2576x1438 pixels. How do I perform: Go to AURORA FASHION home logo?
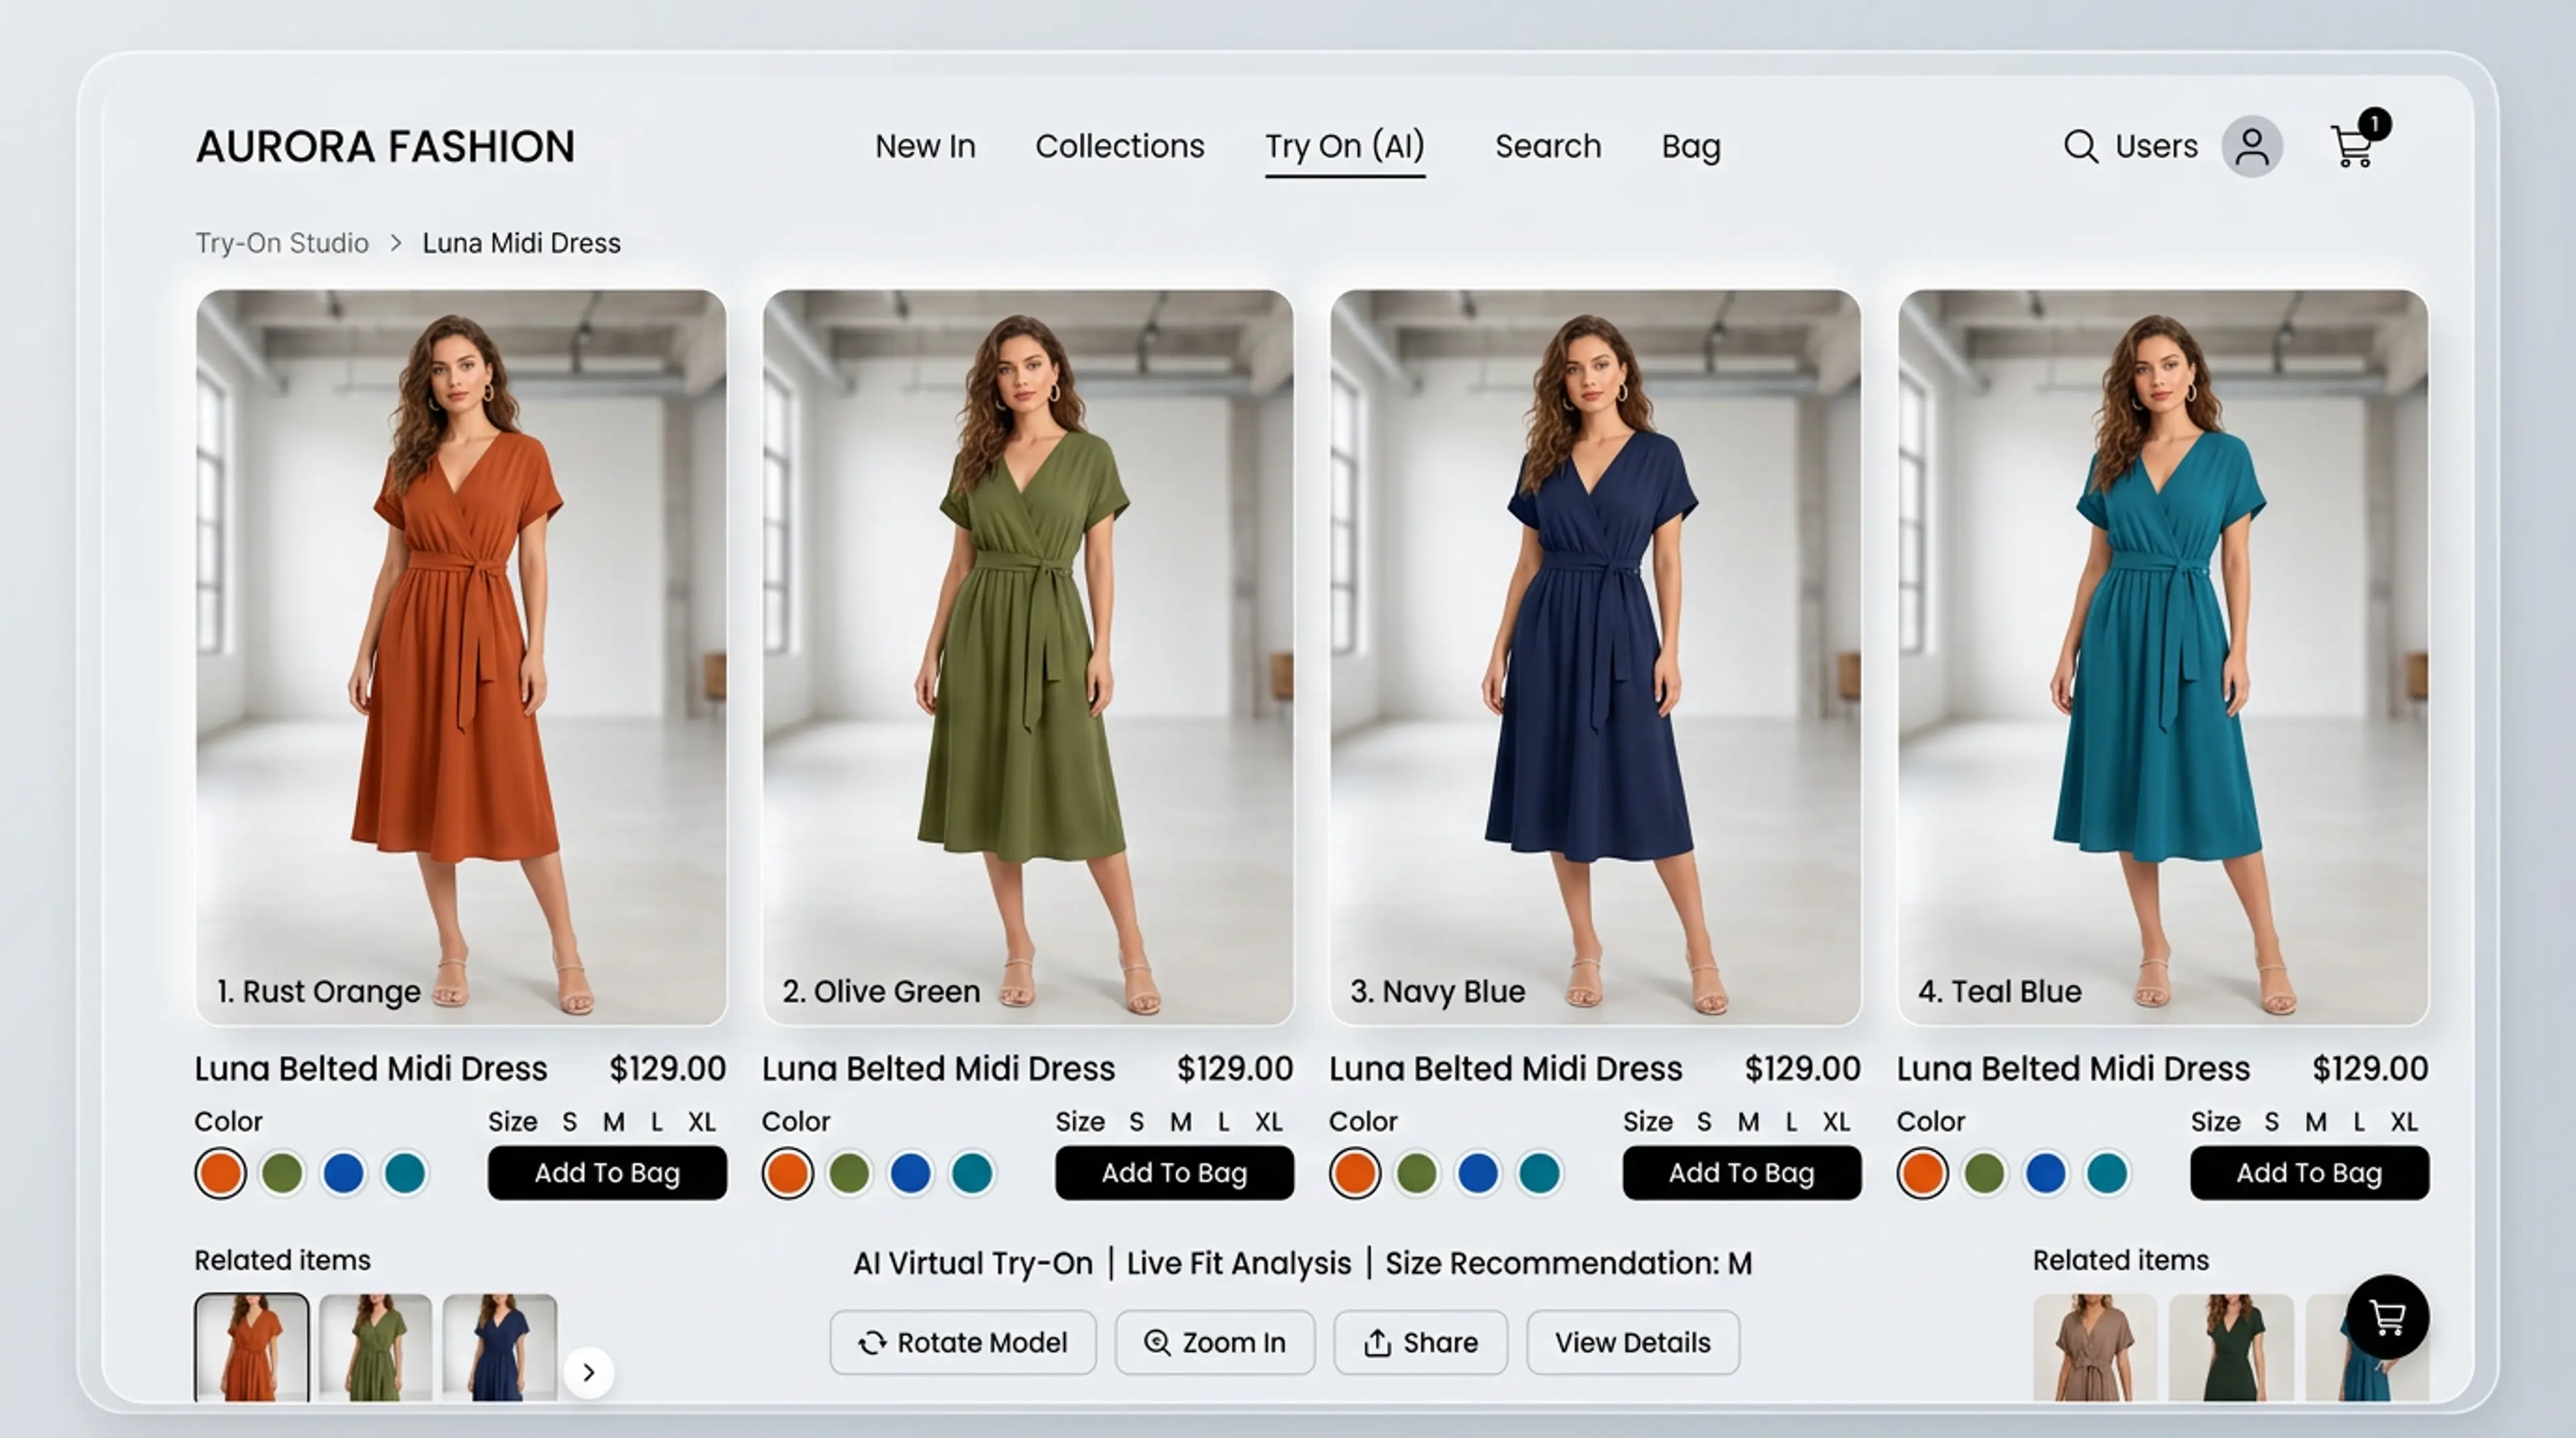pos(385,146)
